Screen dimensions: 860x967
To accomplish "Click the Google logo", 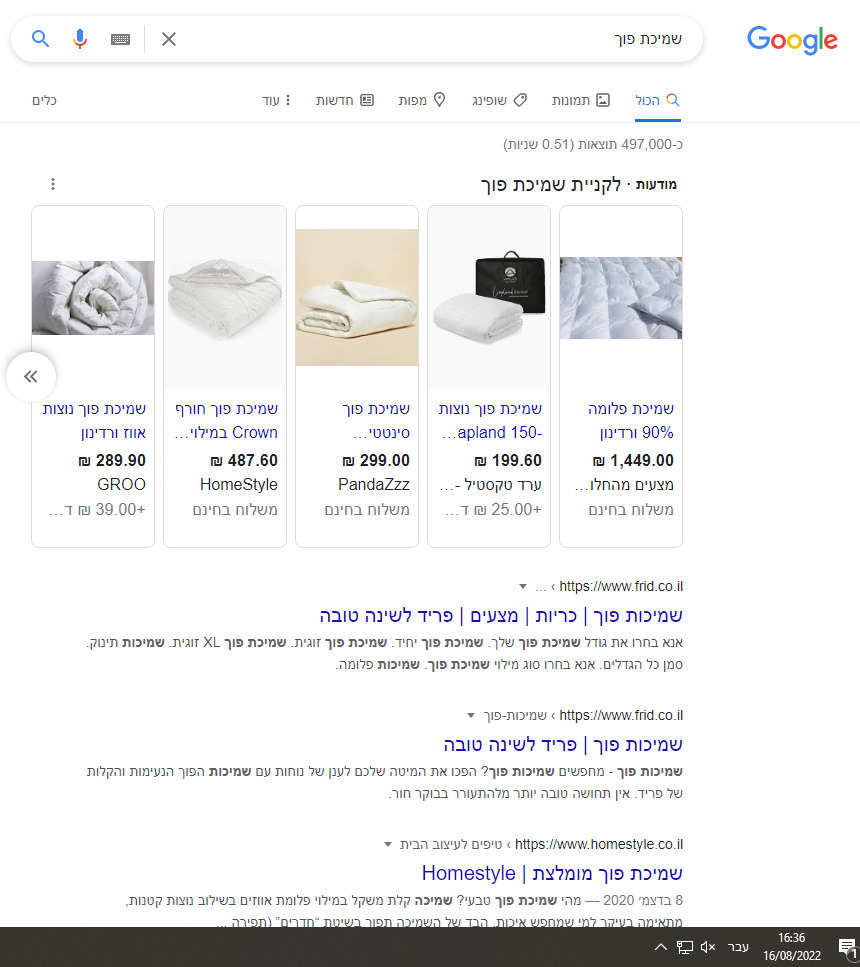I will 792,40.
